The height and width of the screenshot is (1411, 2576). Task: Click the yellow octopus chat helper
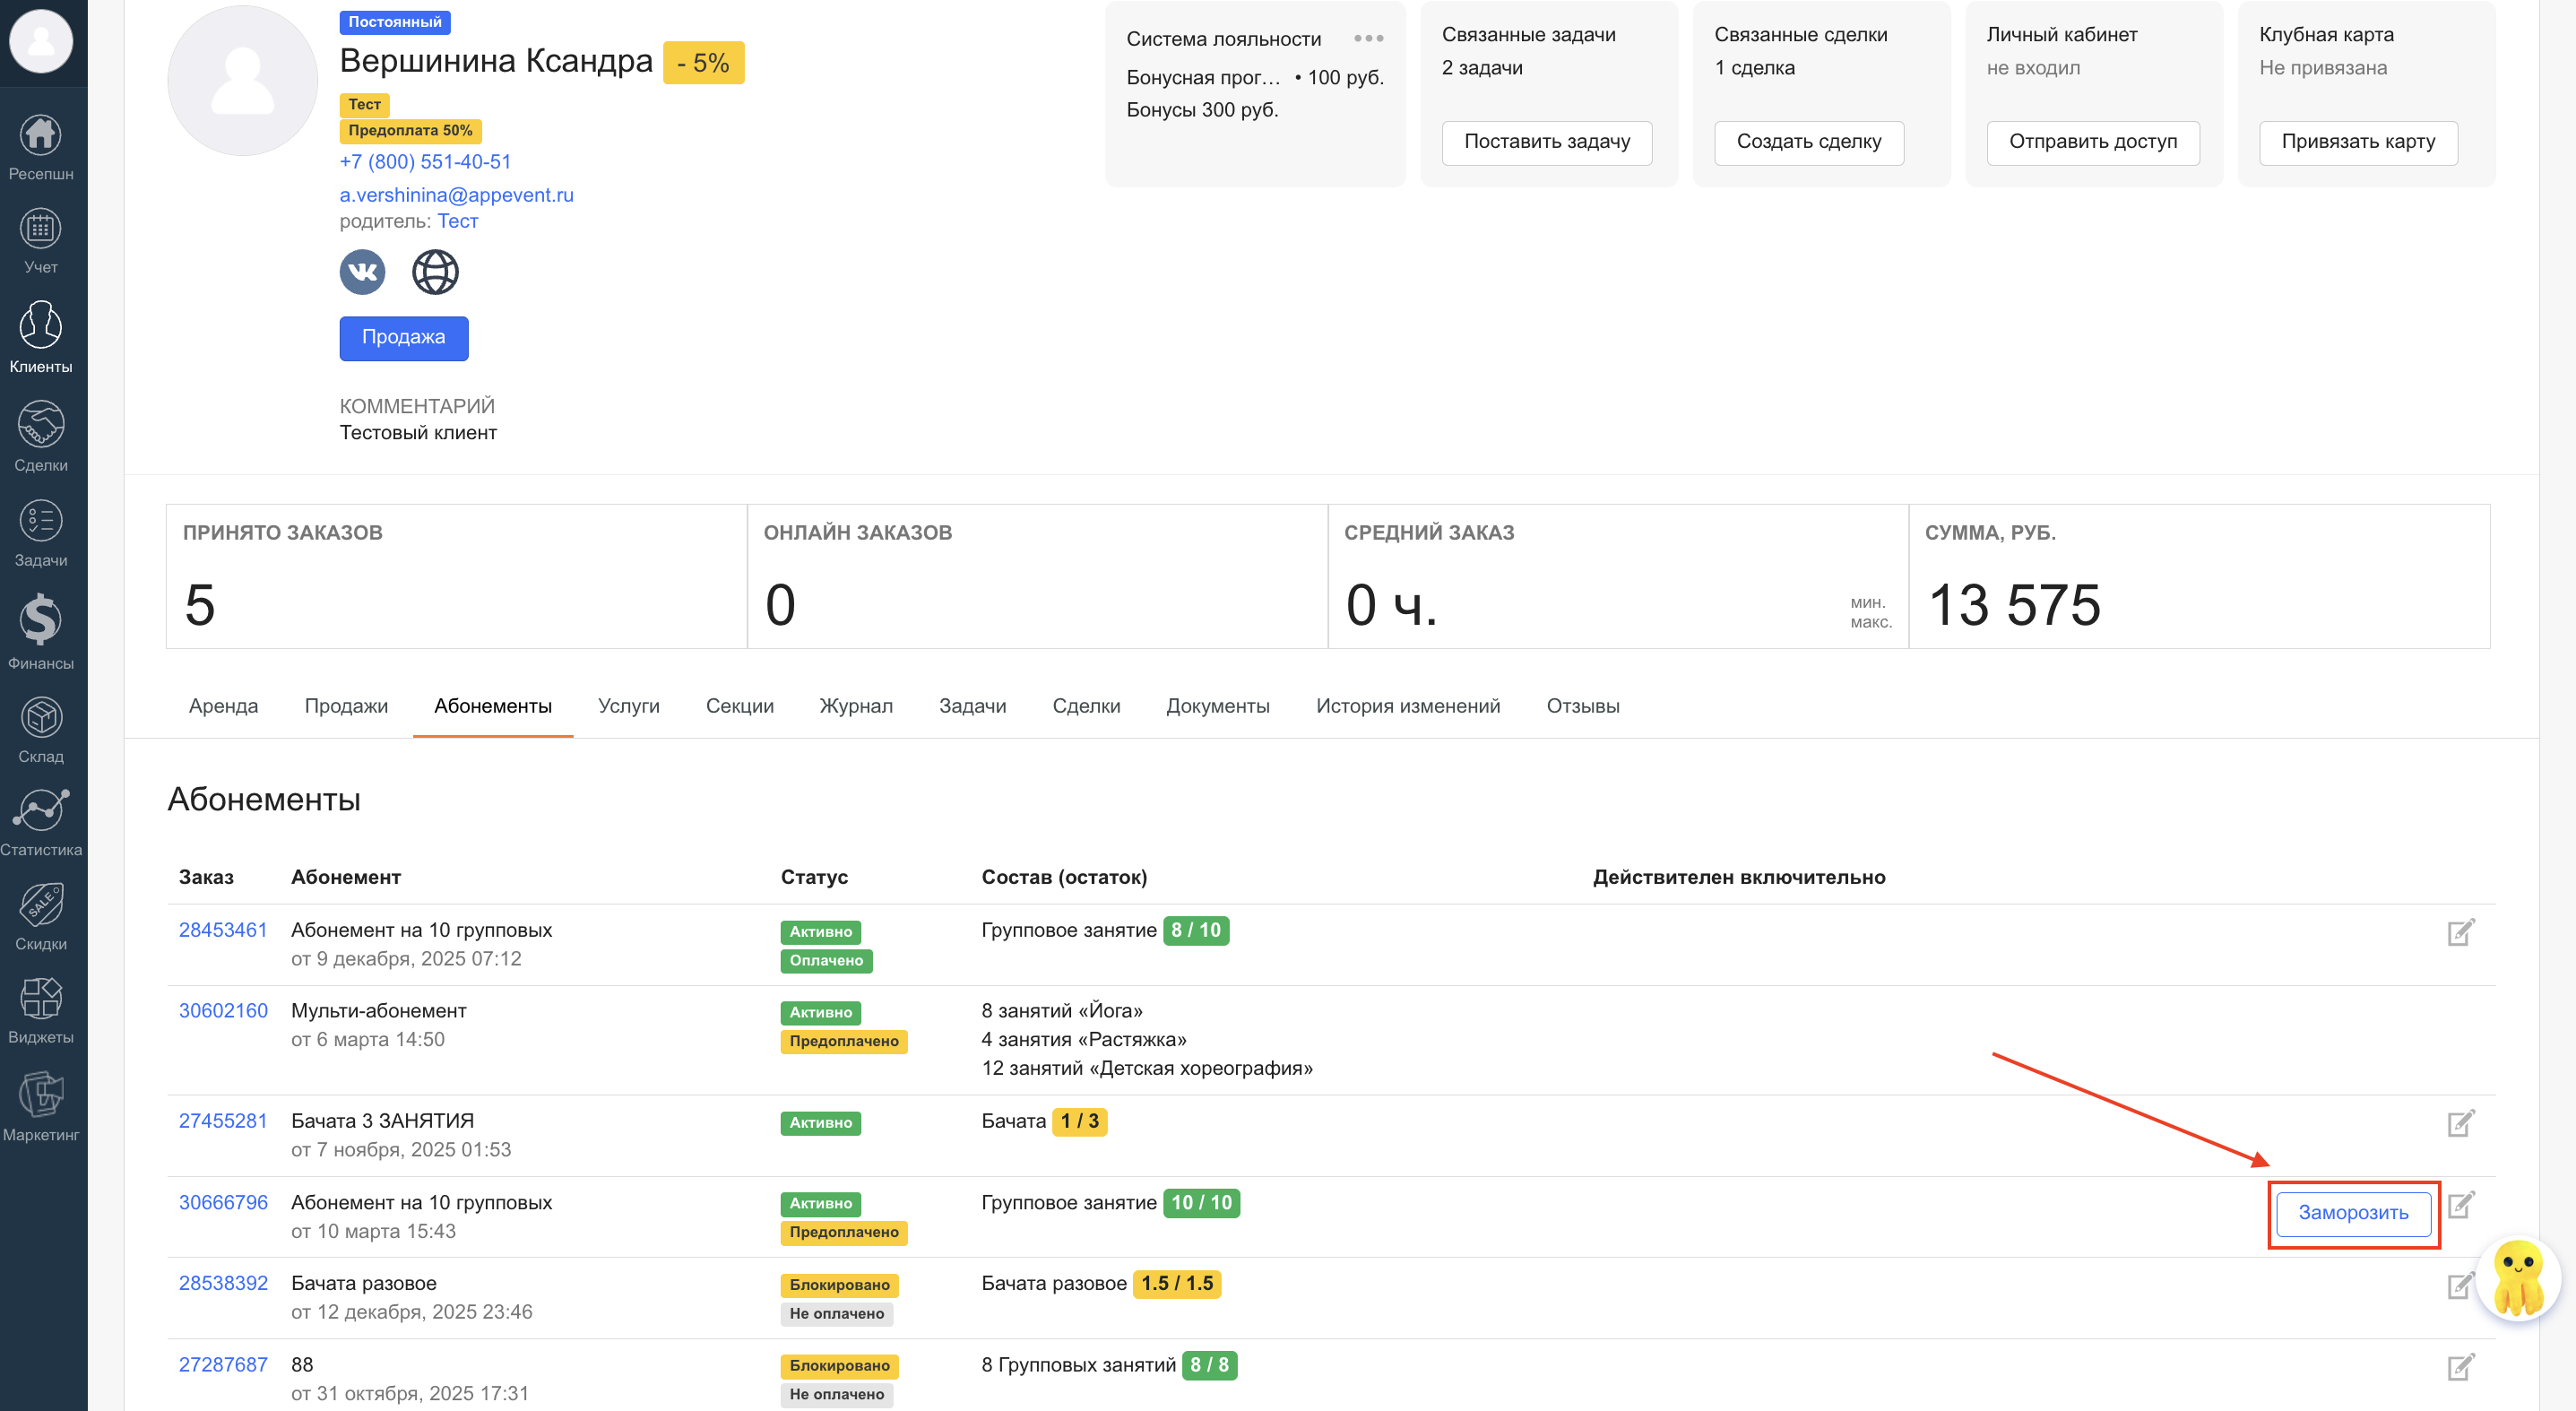pos(2517,1279)
